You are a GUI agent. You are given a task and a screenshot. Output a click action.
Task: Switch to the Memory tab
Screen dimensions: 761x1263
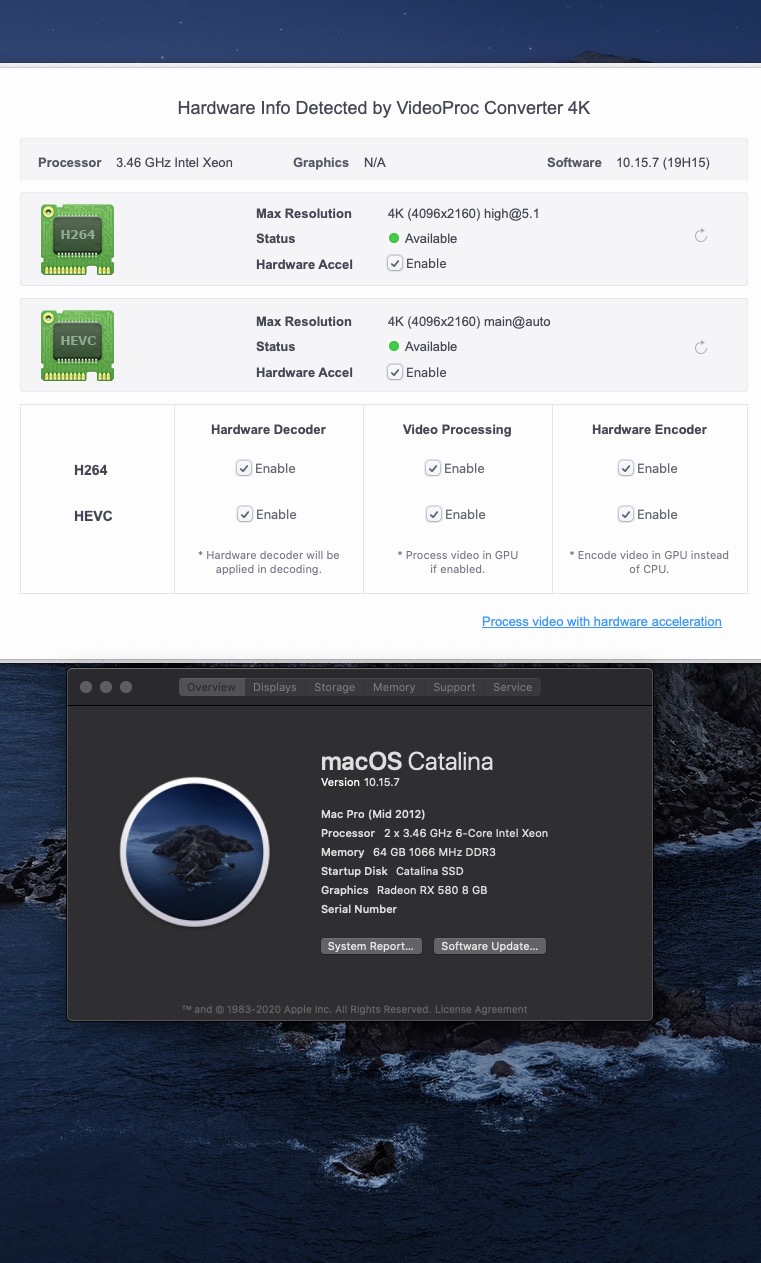pyautogui.click(x=394, y=687)
